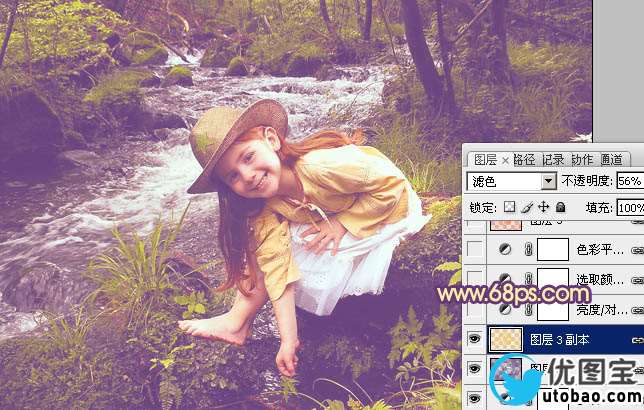Screen dimensions: 644x410
Task: Click the 色彩平... layer mask link icon
Action: pos(529,249)
